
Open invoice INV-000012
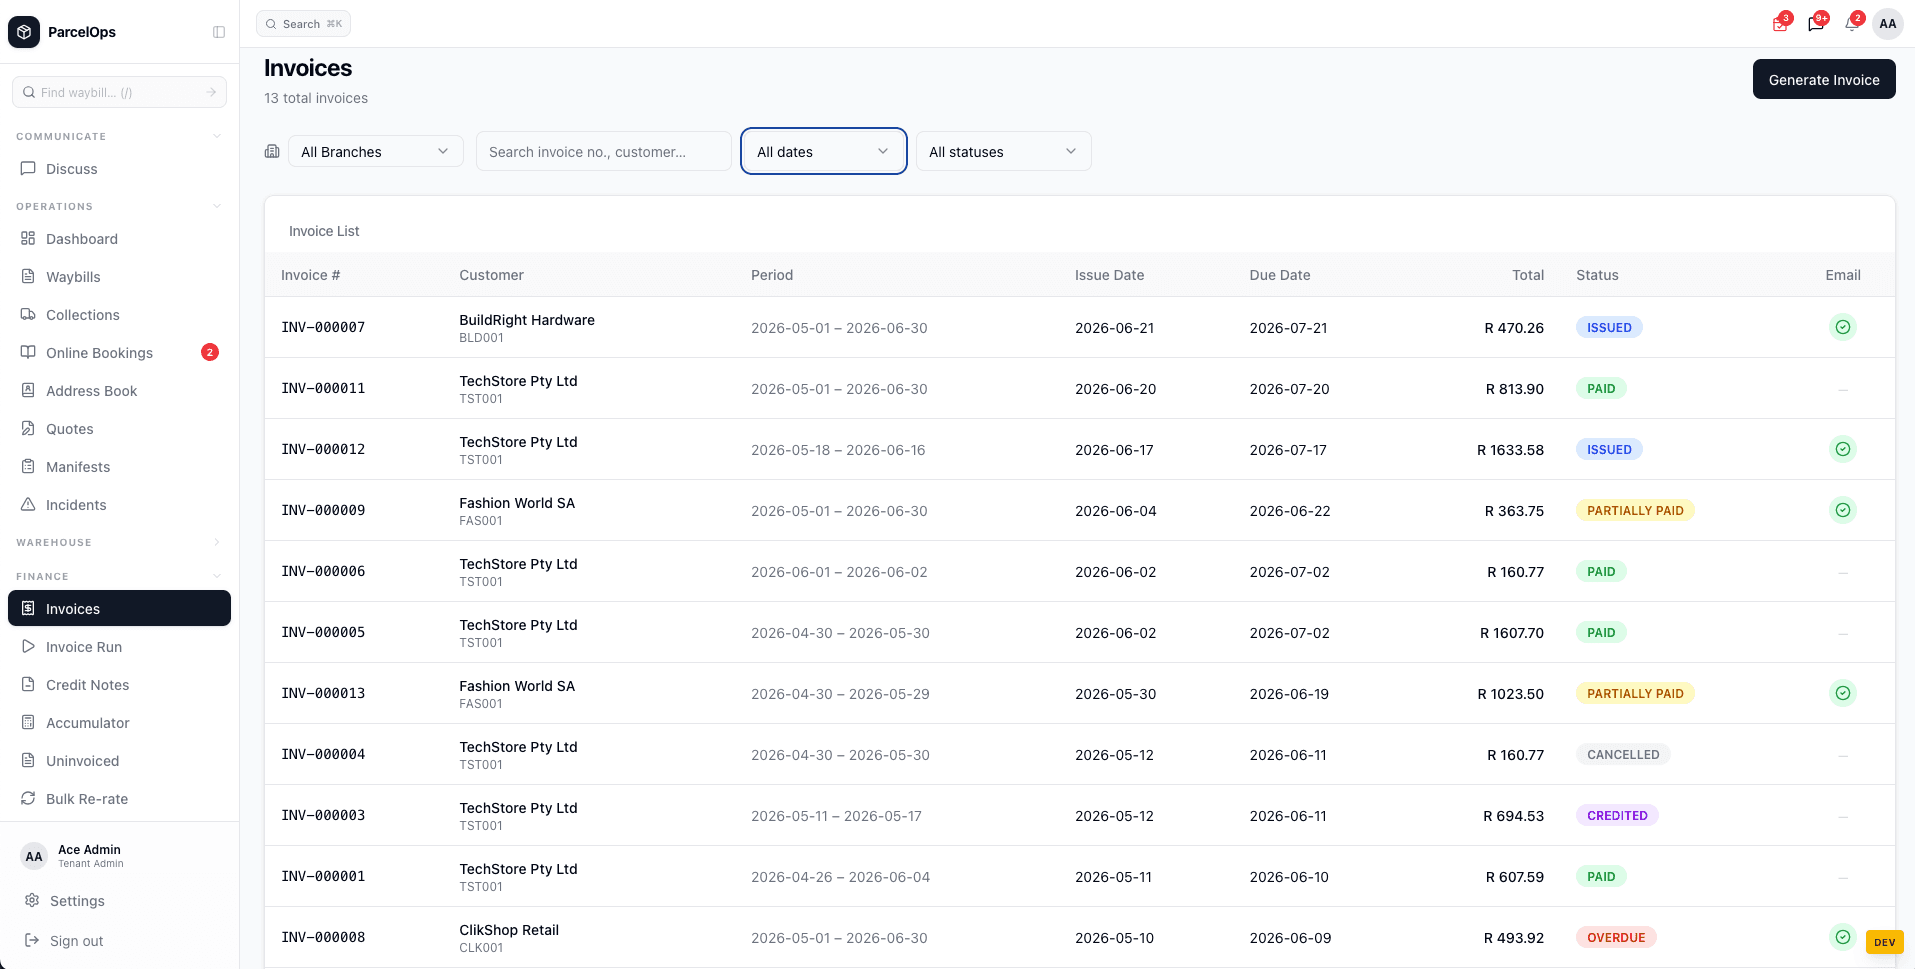tap(323, 449)
